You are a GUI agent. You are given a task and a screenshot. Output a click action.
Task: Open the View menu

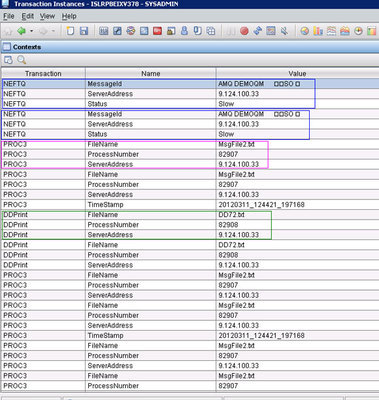click(x=47, y=16)
